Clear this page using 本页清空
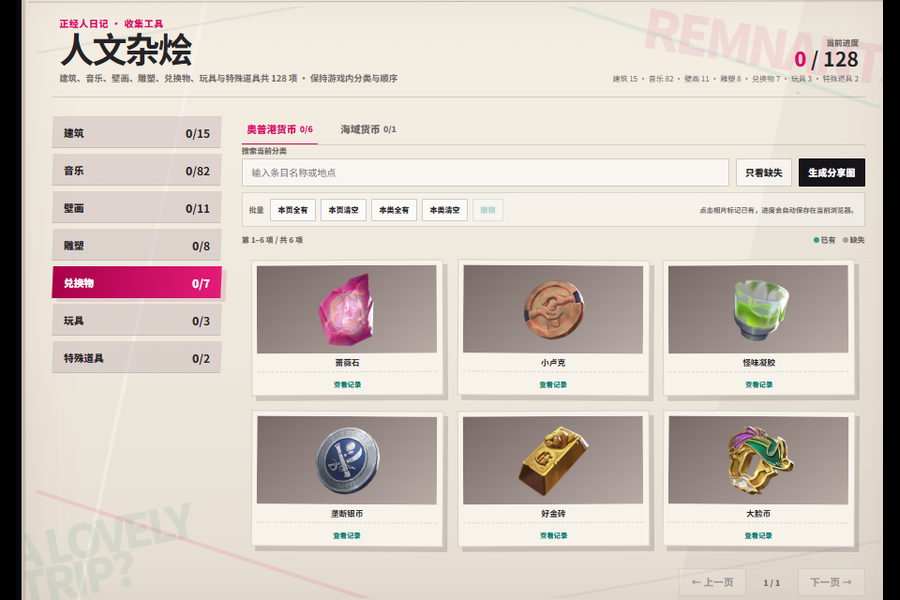This screenshot has width=900, height=600. coord(343,210)
